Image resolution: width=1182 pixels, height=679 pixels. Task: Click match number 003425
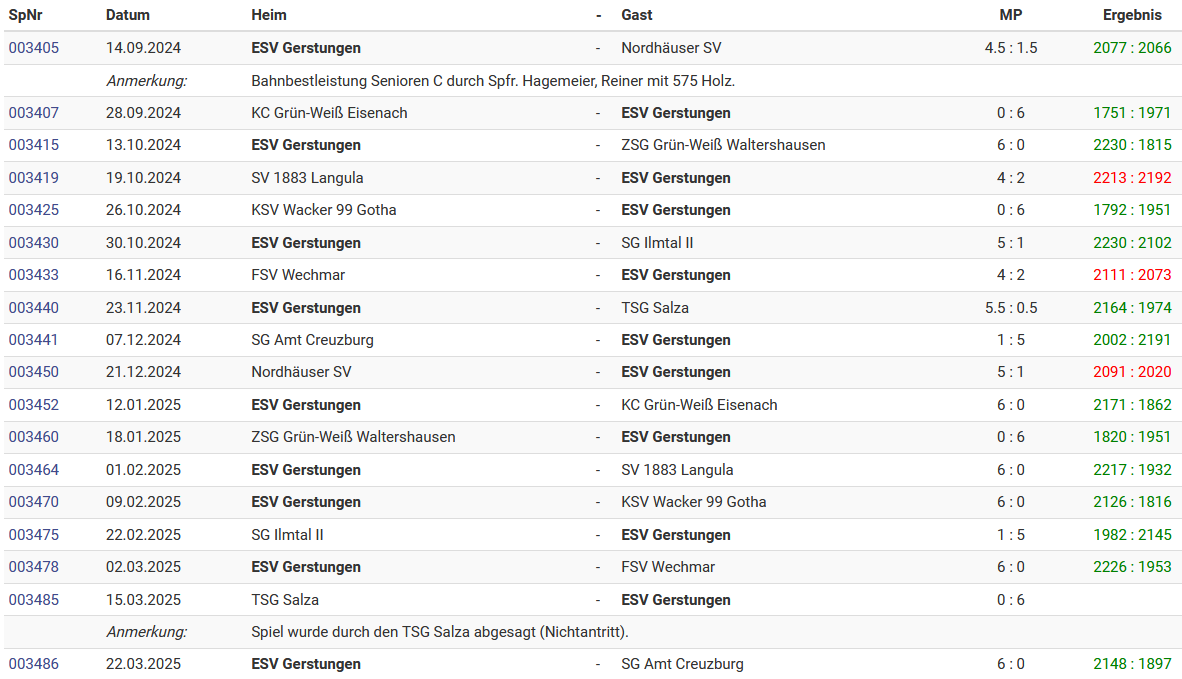click(x=34, y=210)
